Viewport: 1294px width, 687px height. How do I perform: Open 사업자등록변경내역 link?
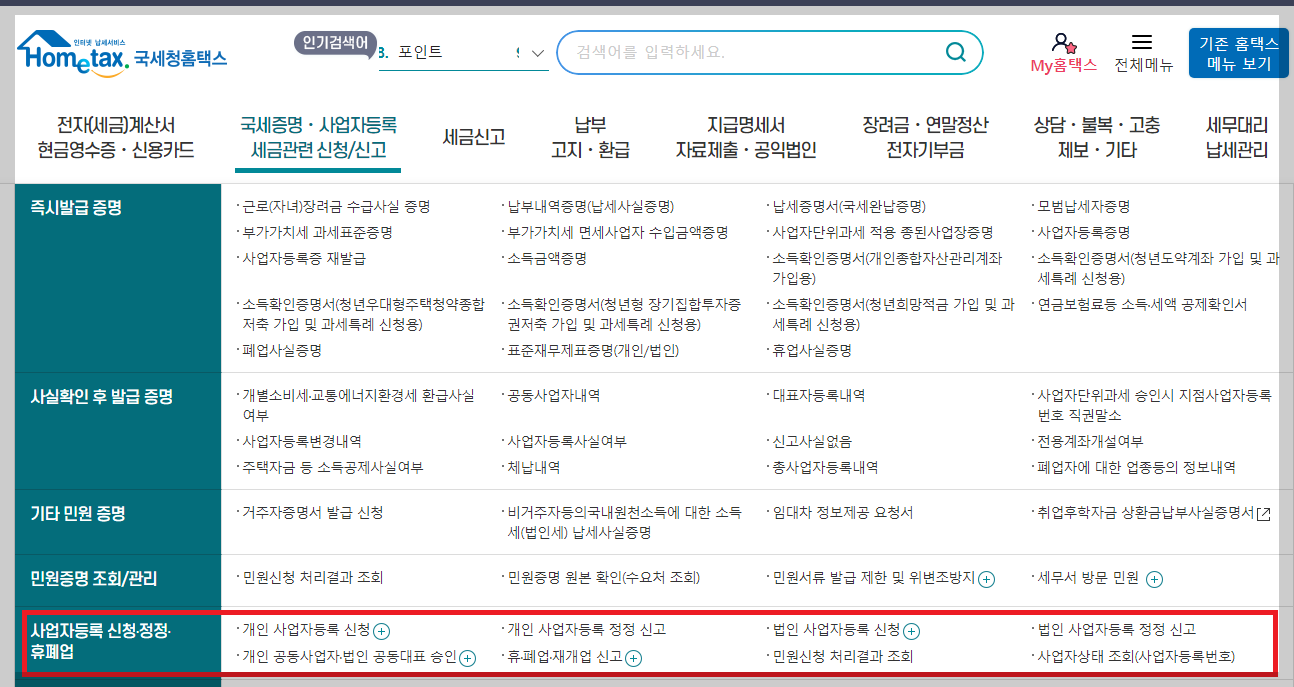tap(301, 441)
